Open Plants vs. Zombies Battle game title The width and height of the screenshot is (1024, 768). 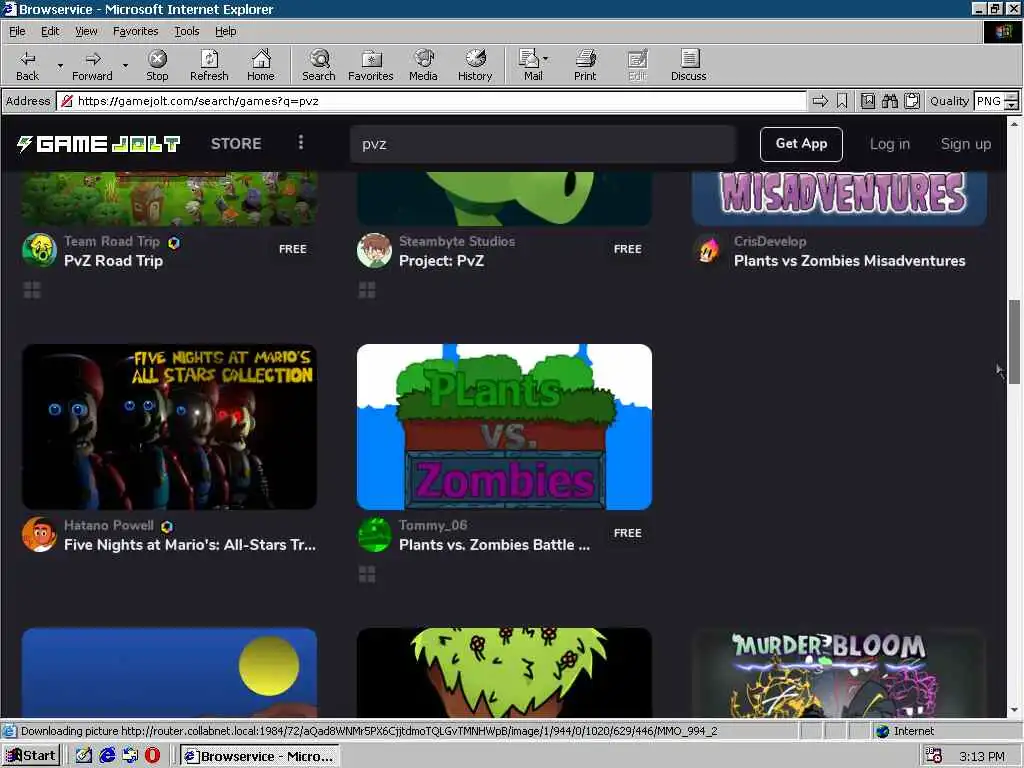[x=494, y=545]
